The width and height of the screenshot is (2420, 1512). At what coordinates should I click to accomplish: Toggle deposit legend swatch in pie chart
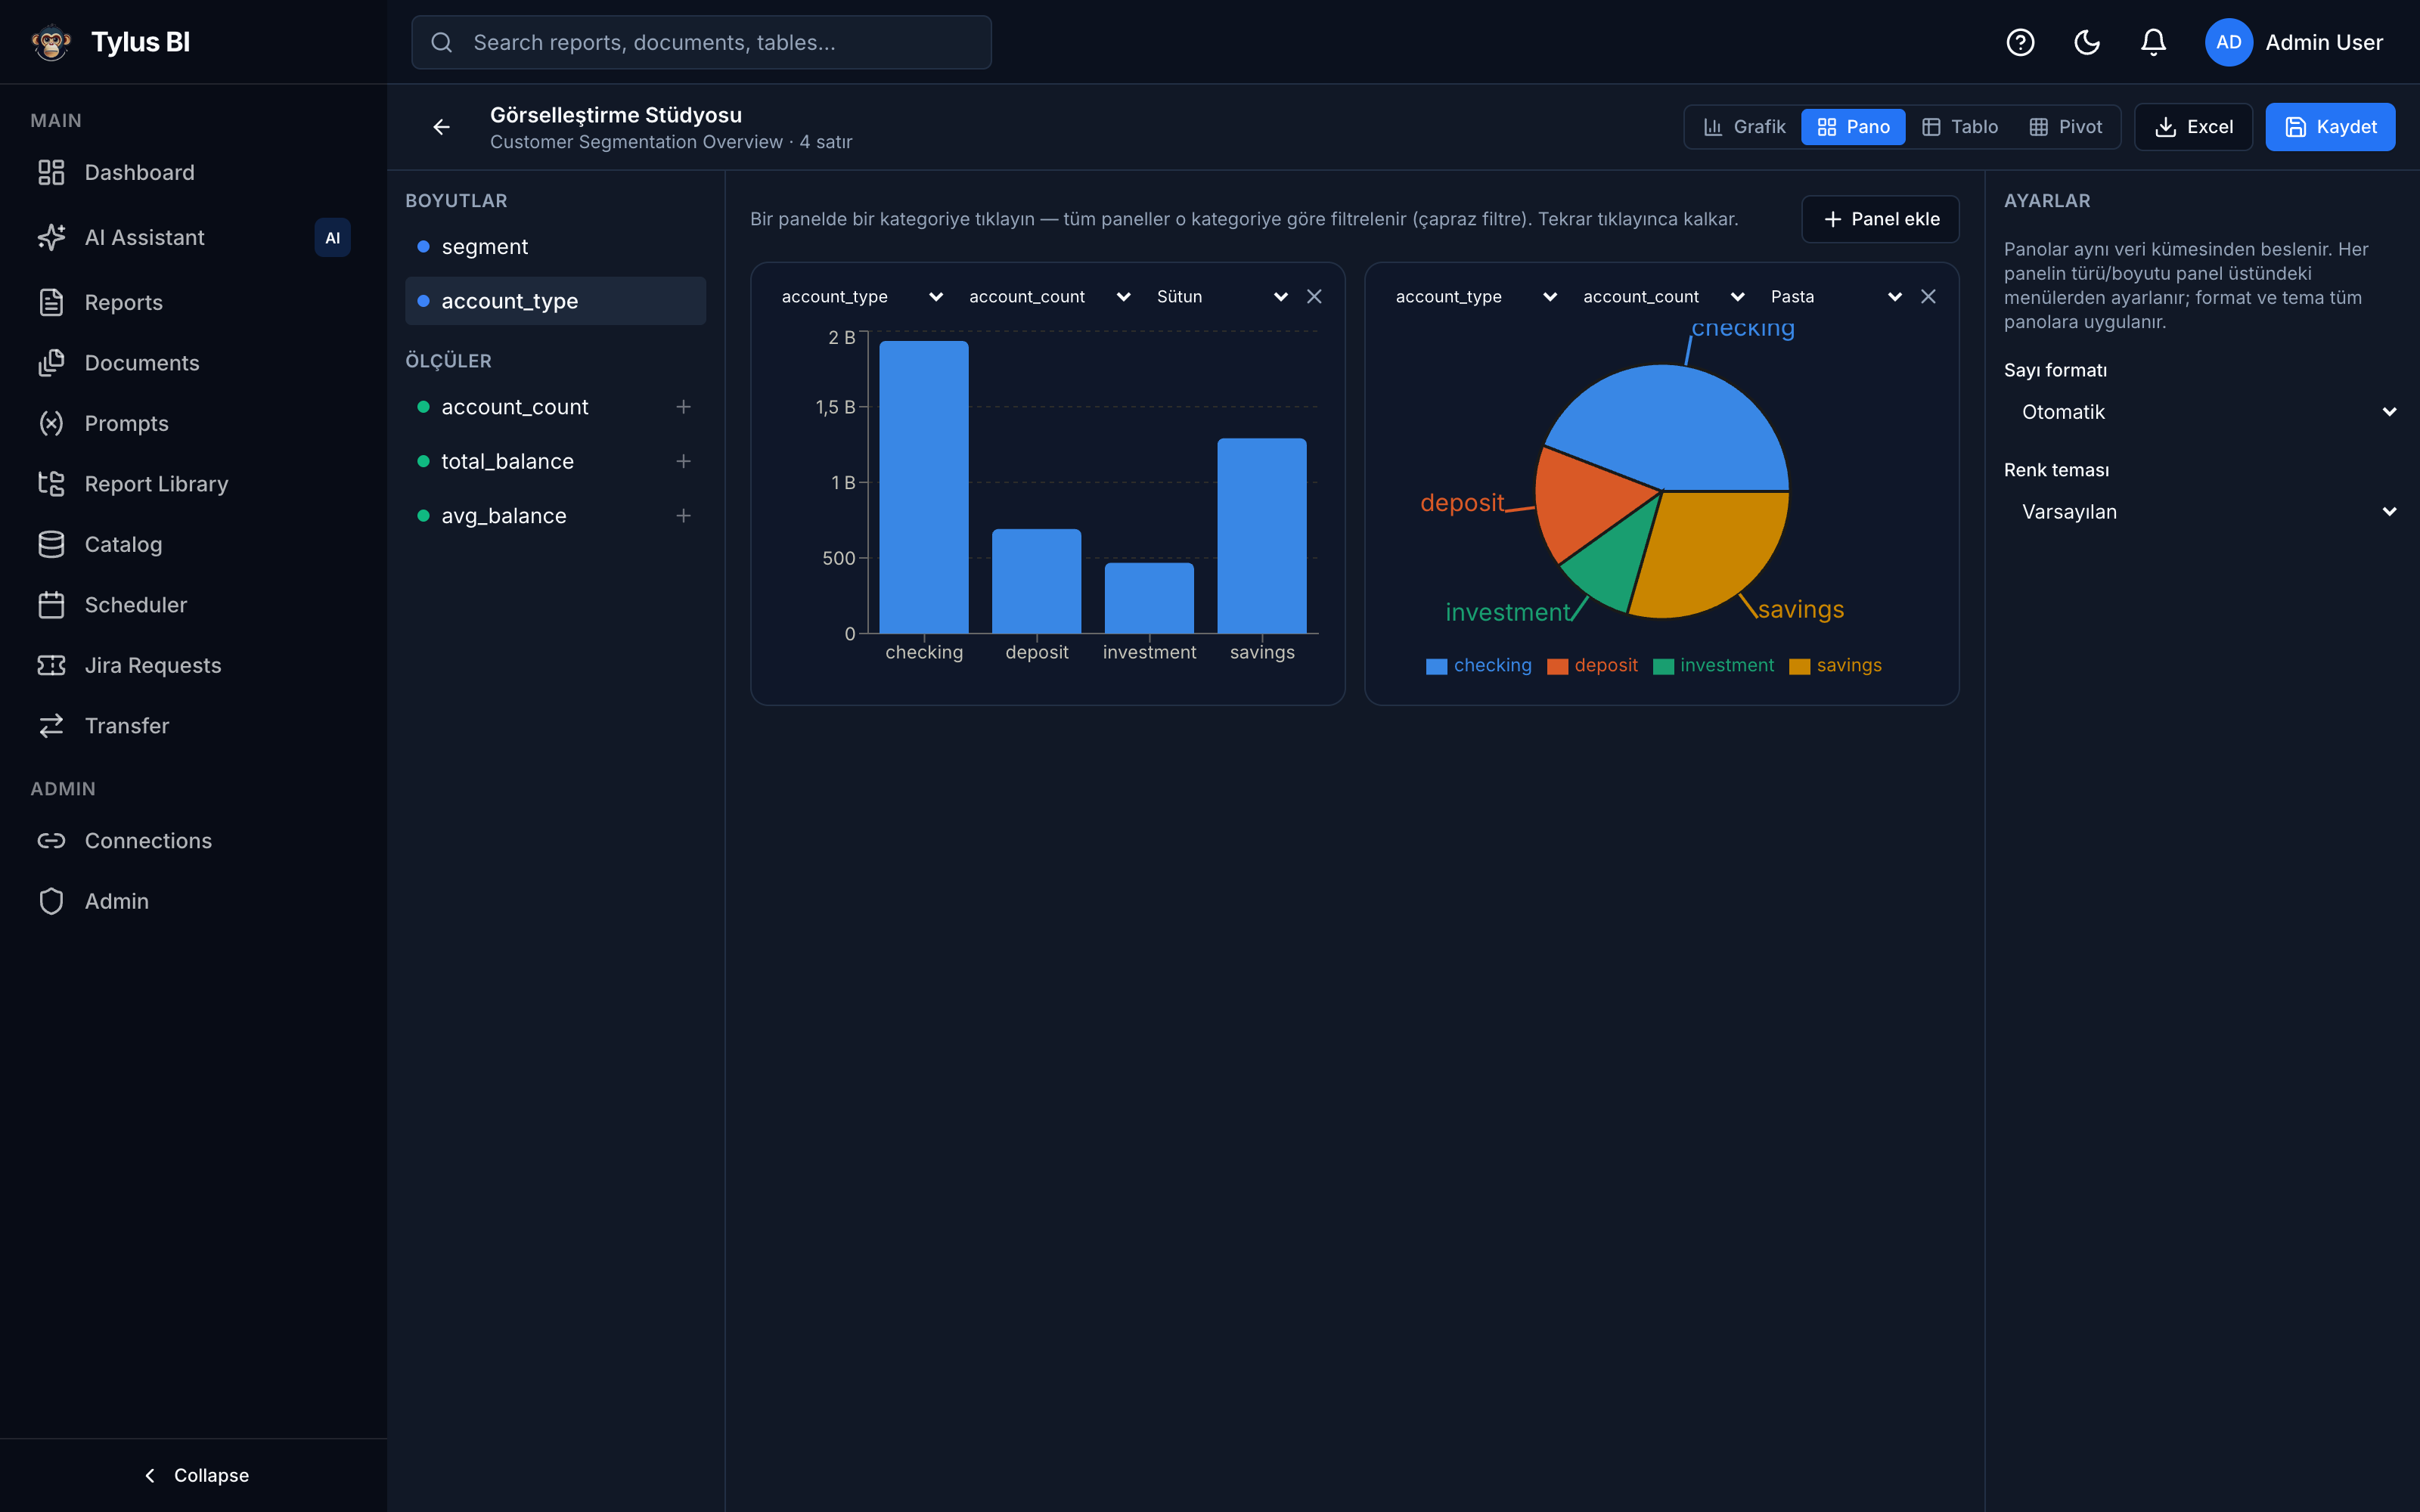(1557, 667)
